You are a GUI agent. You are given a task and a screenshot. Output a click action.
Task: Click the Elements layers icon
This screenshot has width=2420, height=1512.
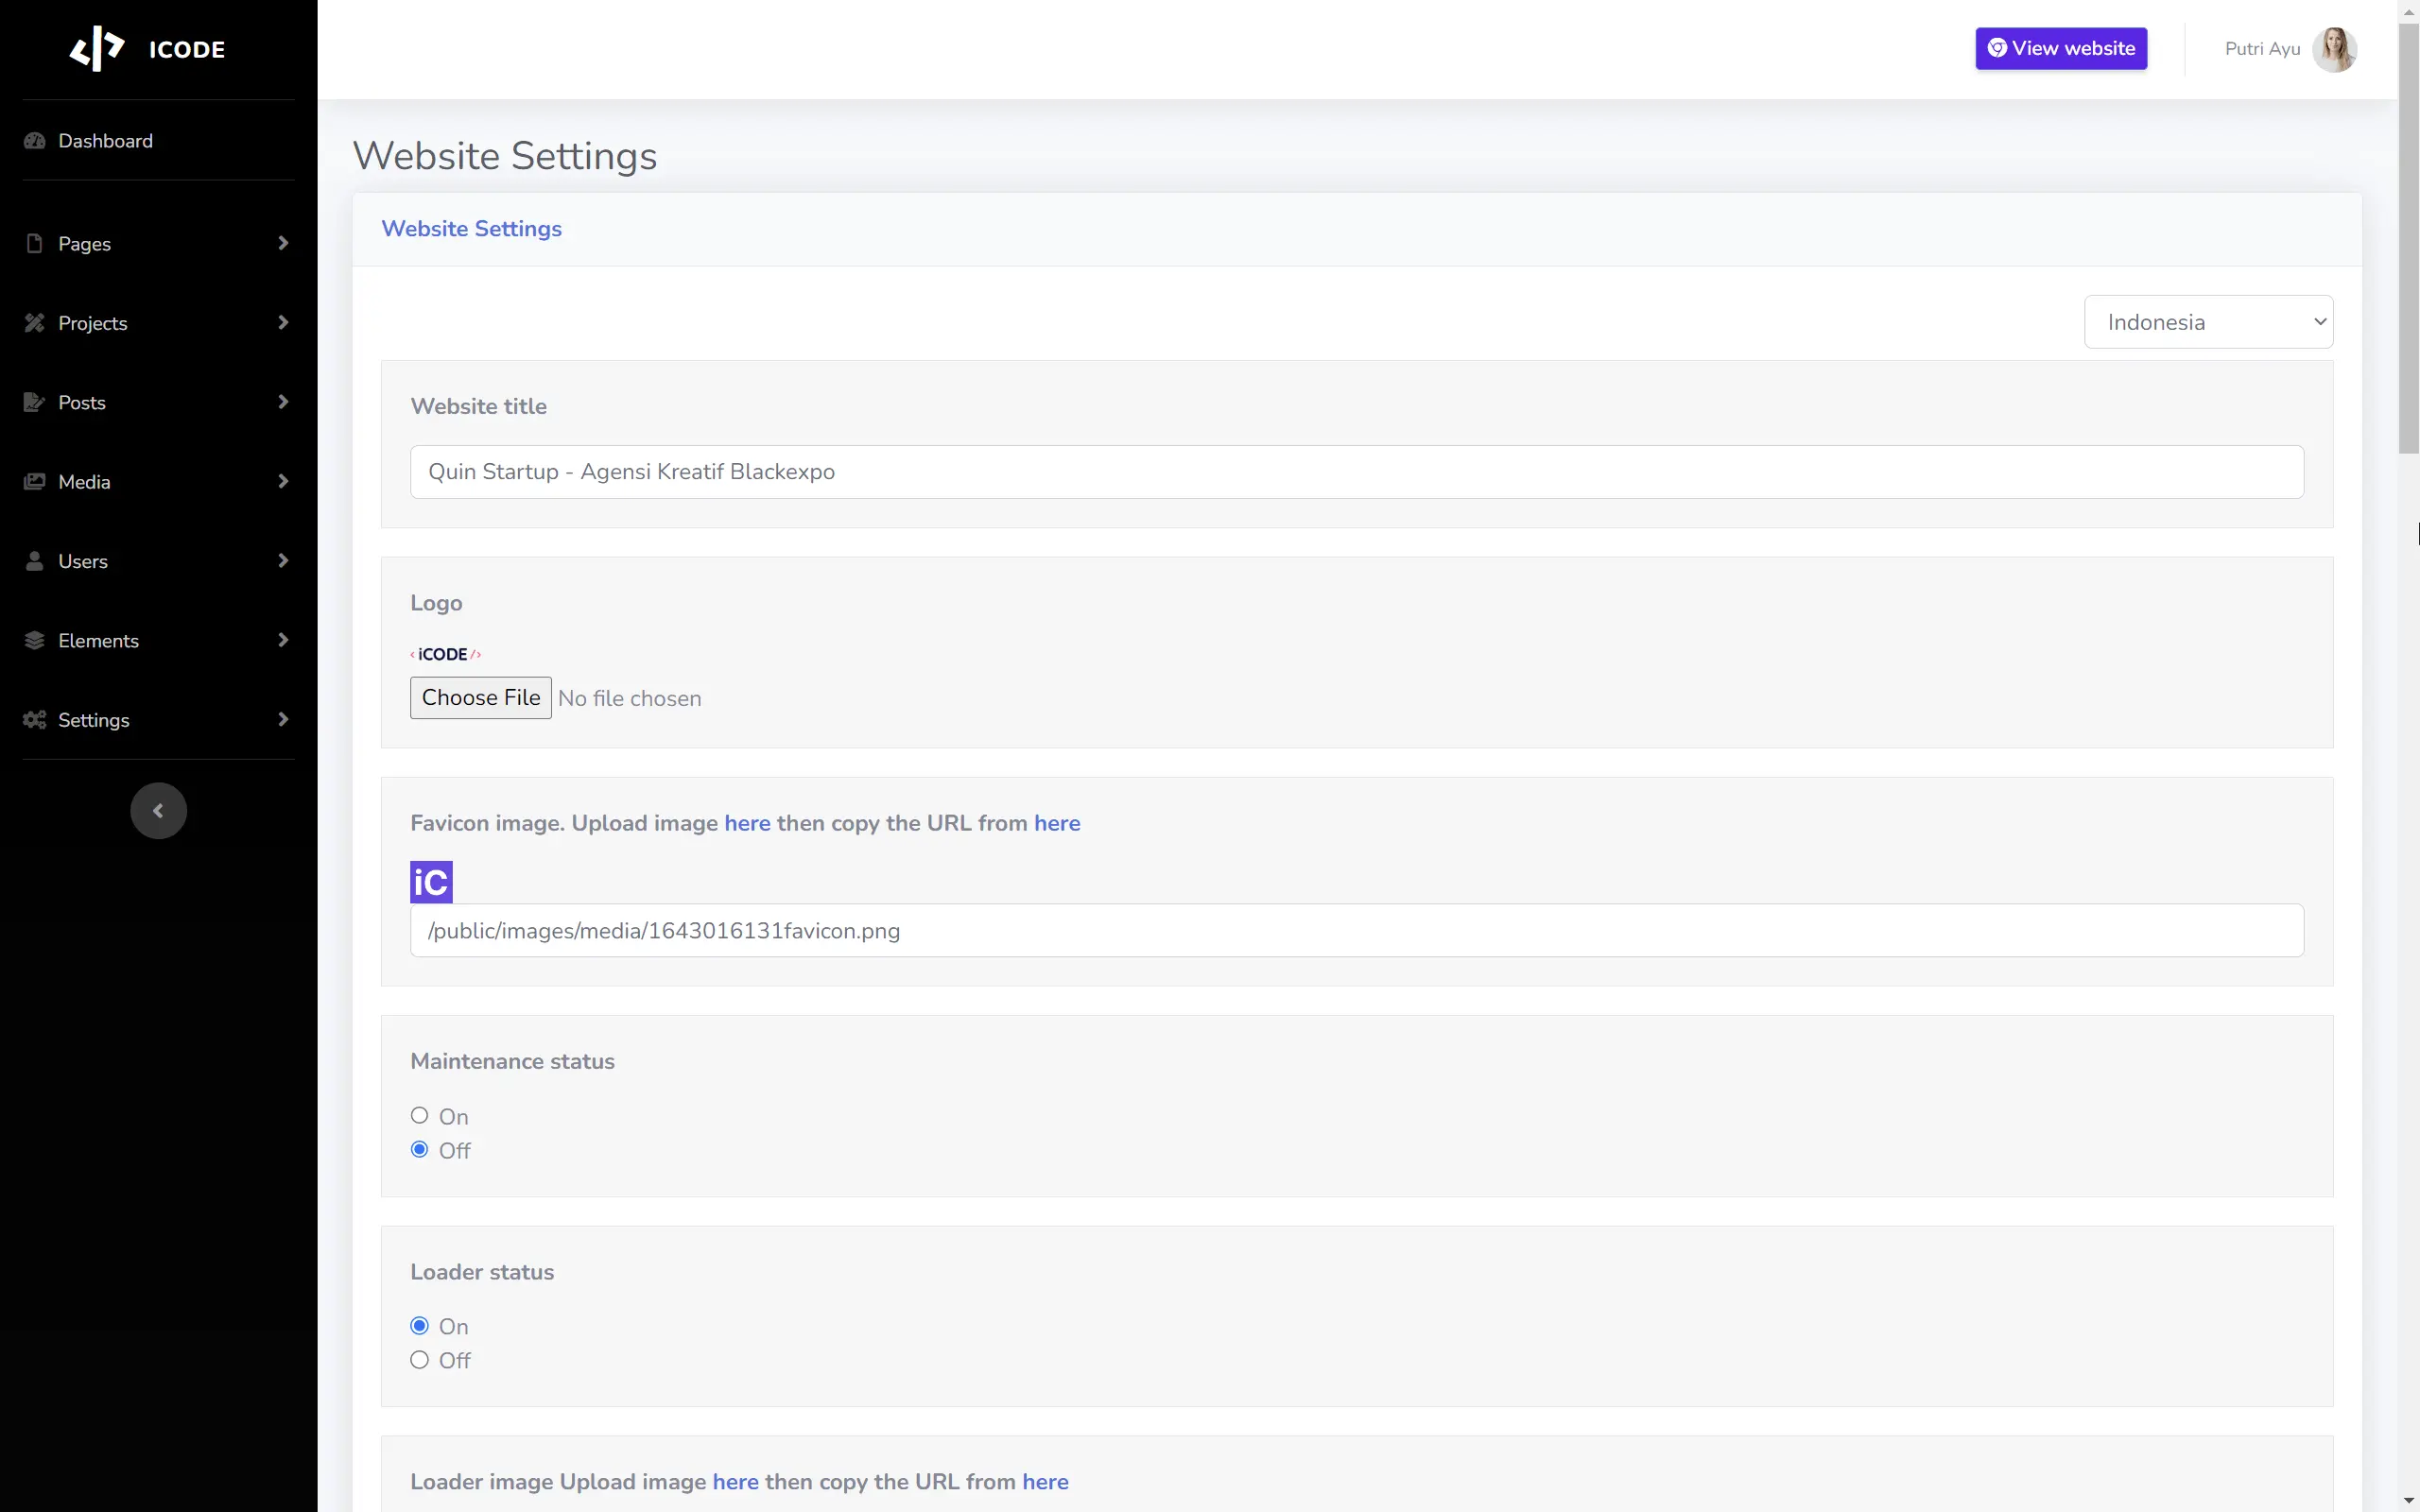35,640
